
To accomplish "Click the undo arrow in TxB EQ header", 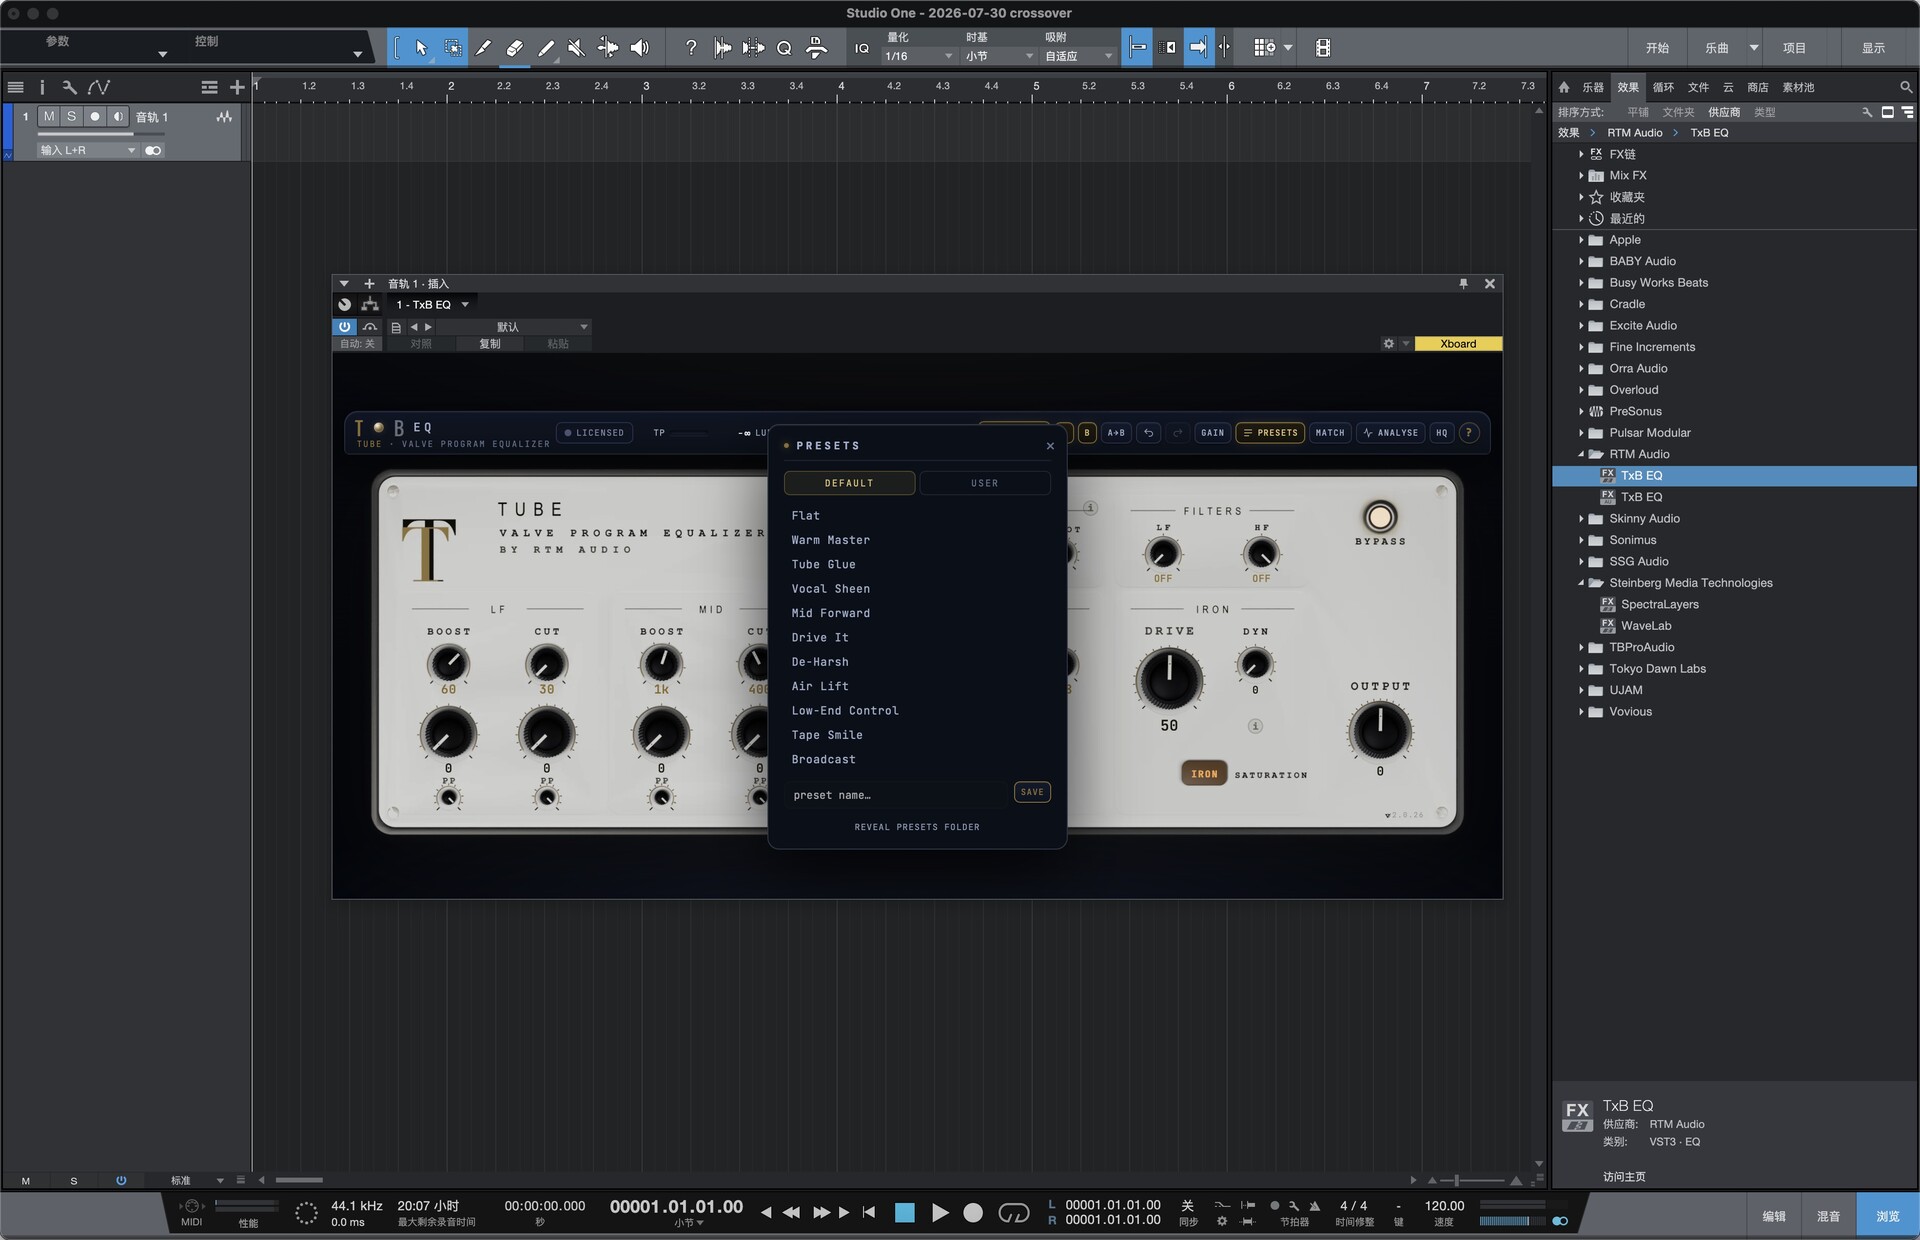I will point(1149,433).
